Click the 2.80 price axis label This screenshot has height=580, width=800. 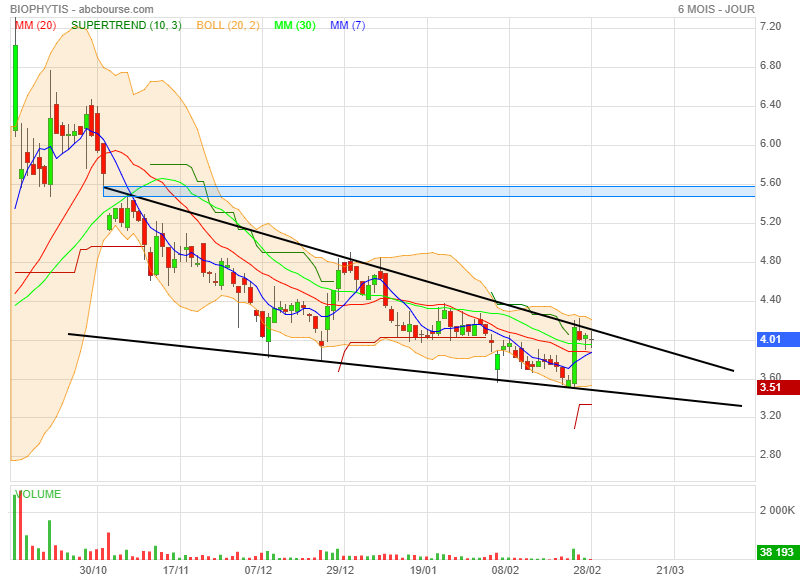pos(770,455)
